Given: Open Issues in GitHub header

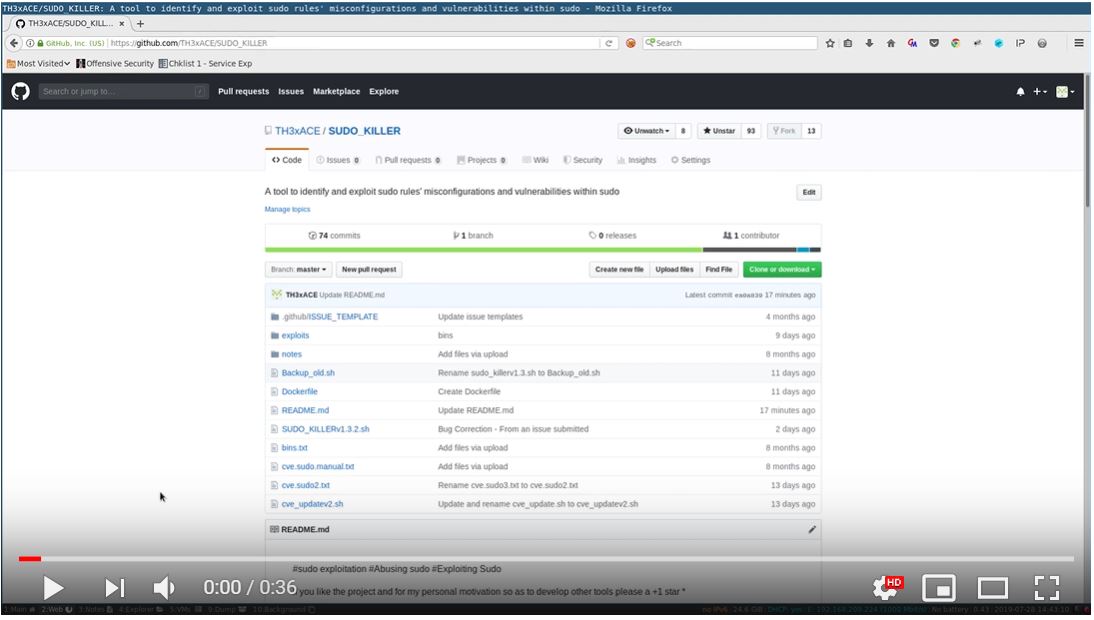Looking at the screenshot, I should click(x=291, y=91).
